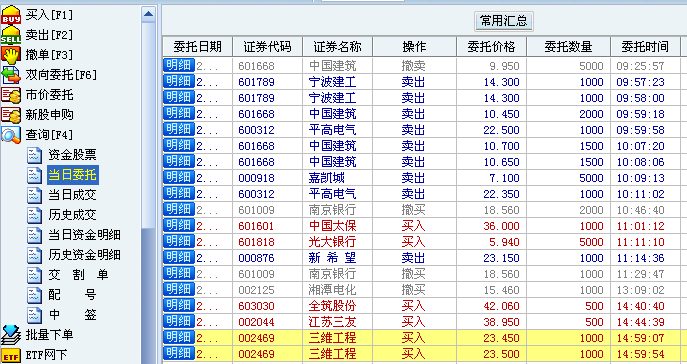Click the coins icon next to 新股申购
This screenshot has height=364, width=687.
[x=11, y=115]
